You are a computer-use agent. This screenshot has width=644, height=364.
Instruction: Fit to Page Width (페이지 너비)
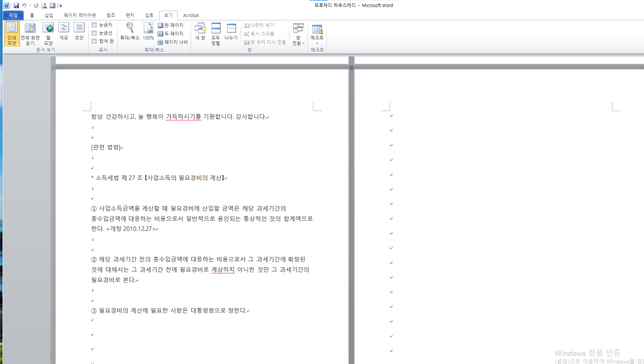172,42
